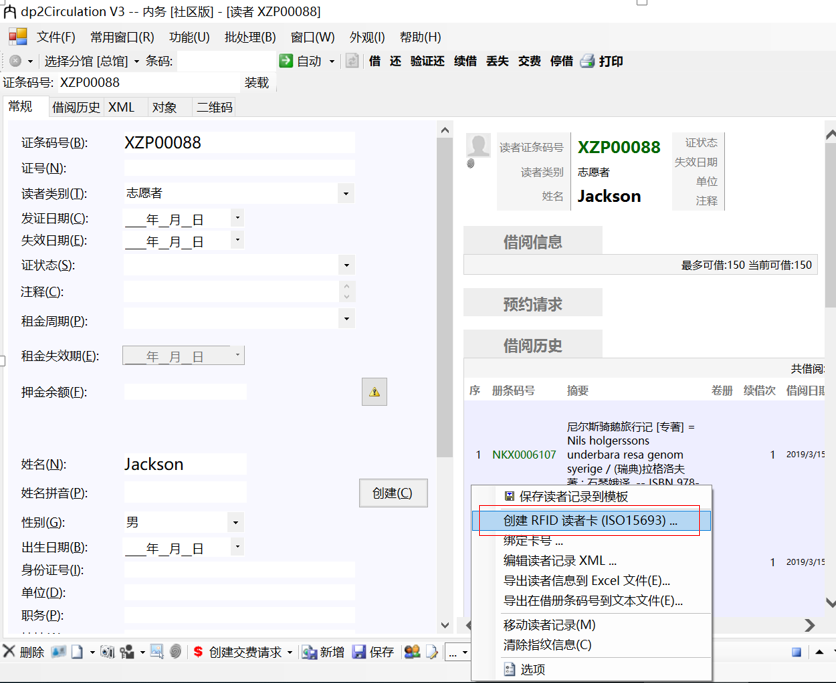836x683 pixels.
Task: Click the app logo icon in menu bar
Action: (x=18, y=37)
